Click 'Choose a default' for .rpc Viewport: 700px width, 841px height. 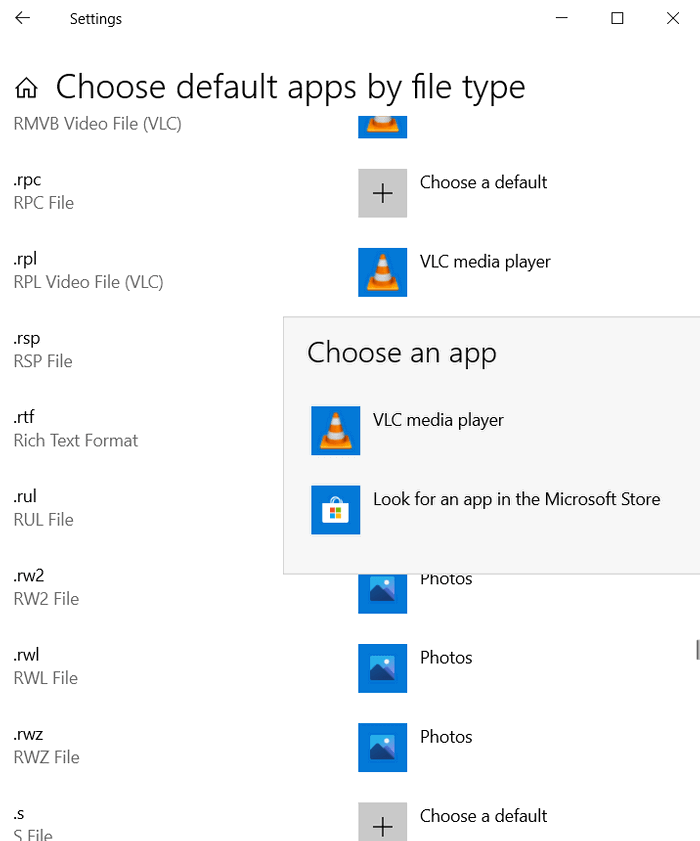483,182
